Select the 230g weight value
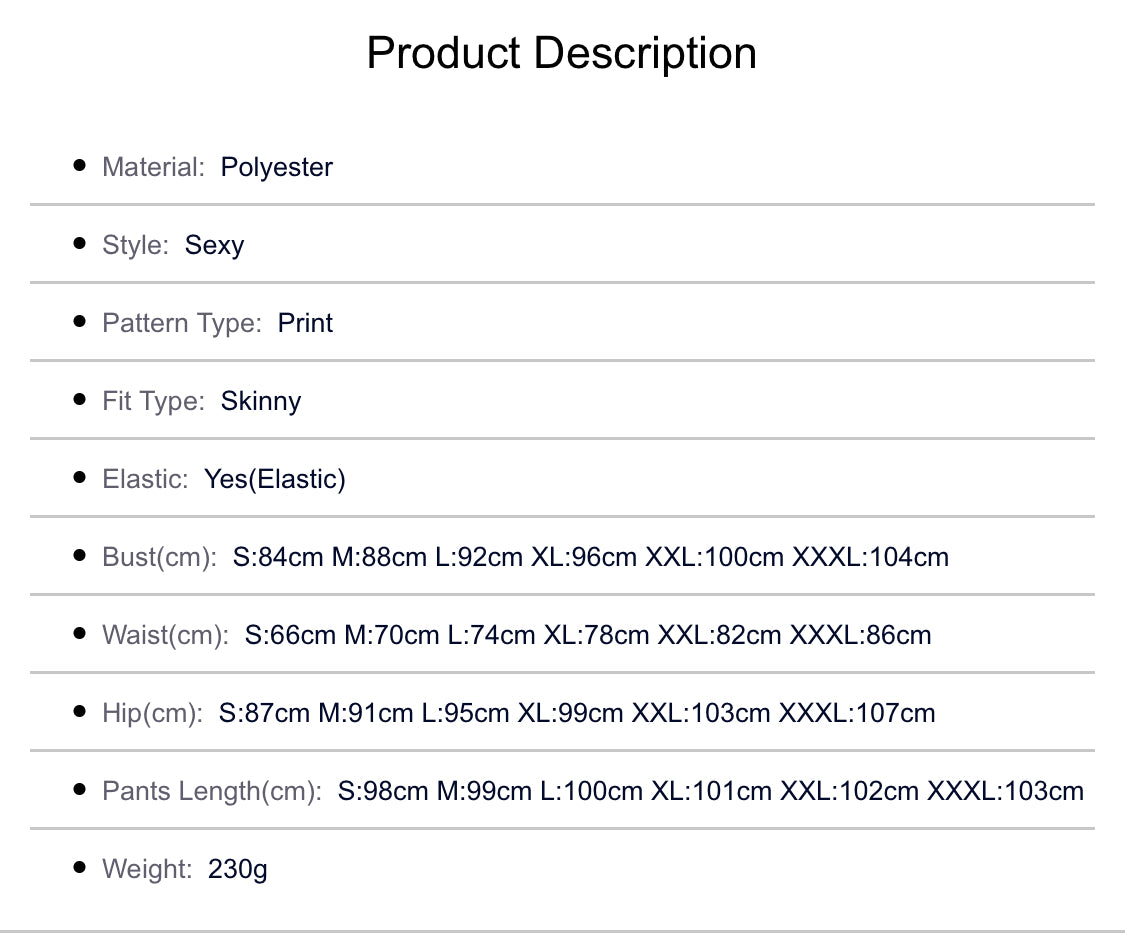1125x935 pixels. (x=238, y=869)
